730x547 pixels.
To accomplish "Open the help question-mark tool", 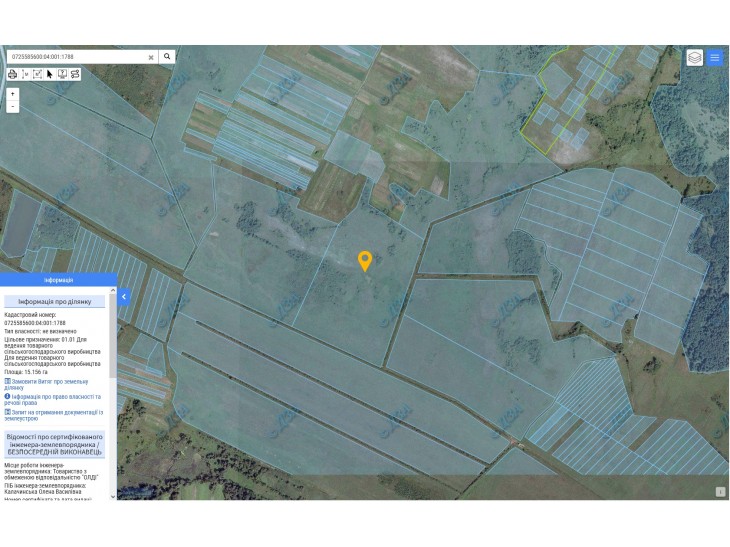I will coord(62,74).
